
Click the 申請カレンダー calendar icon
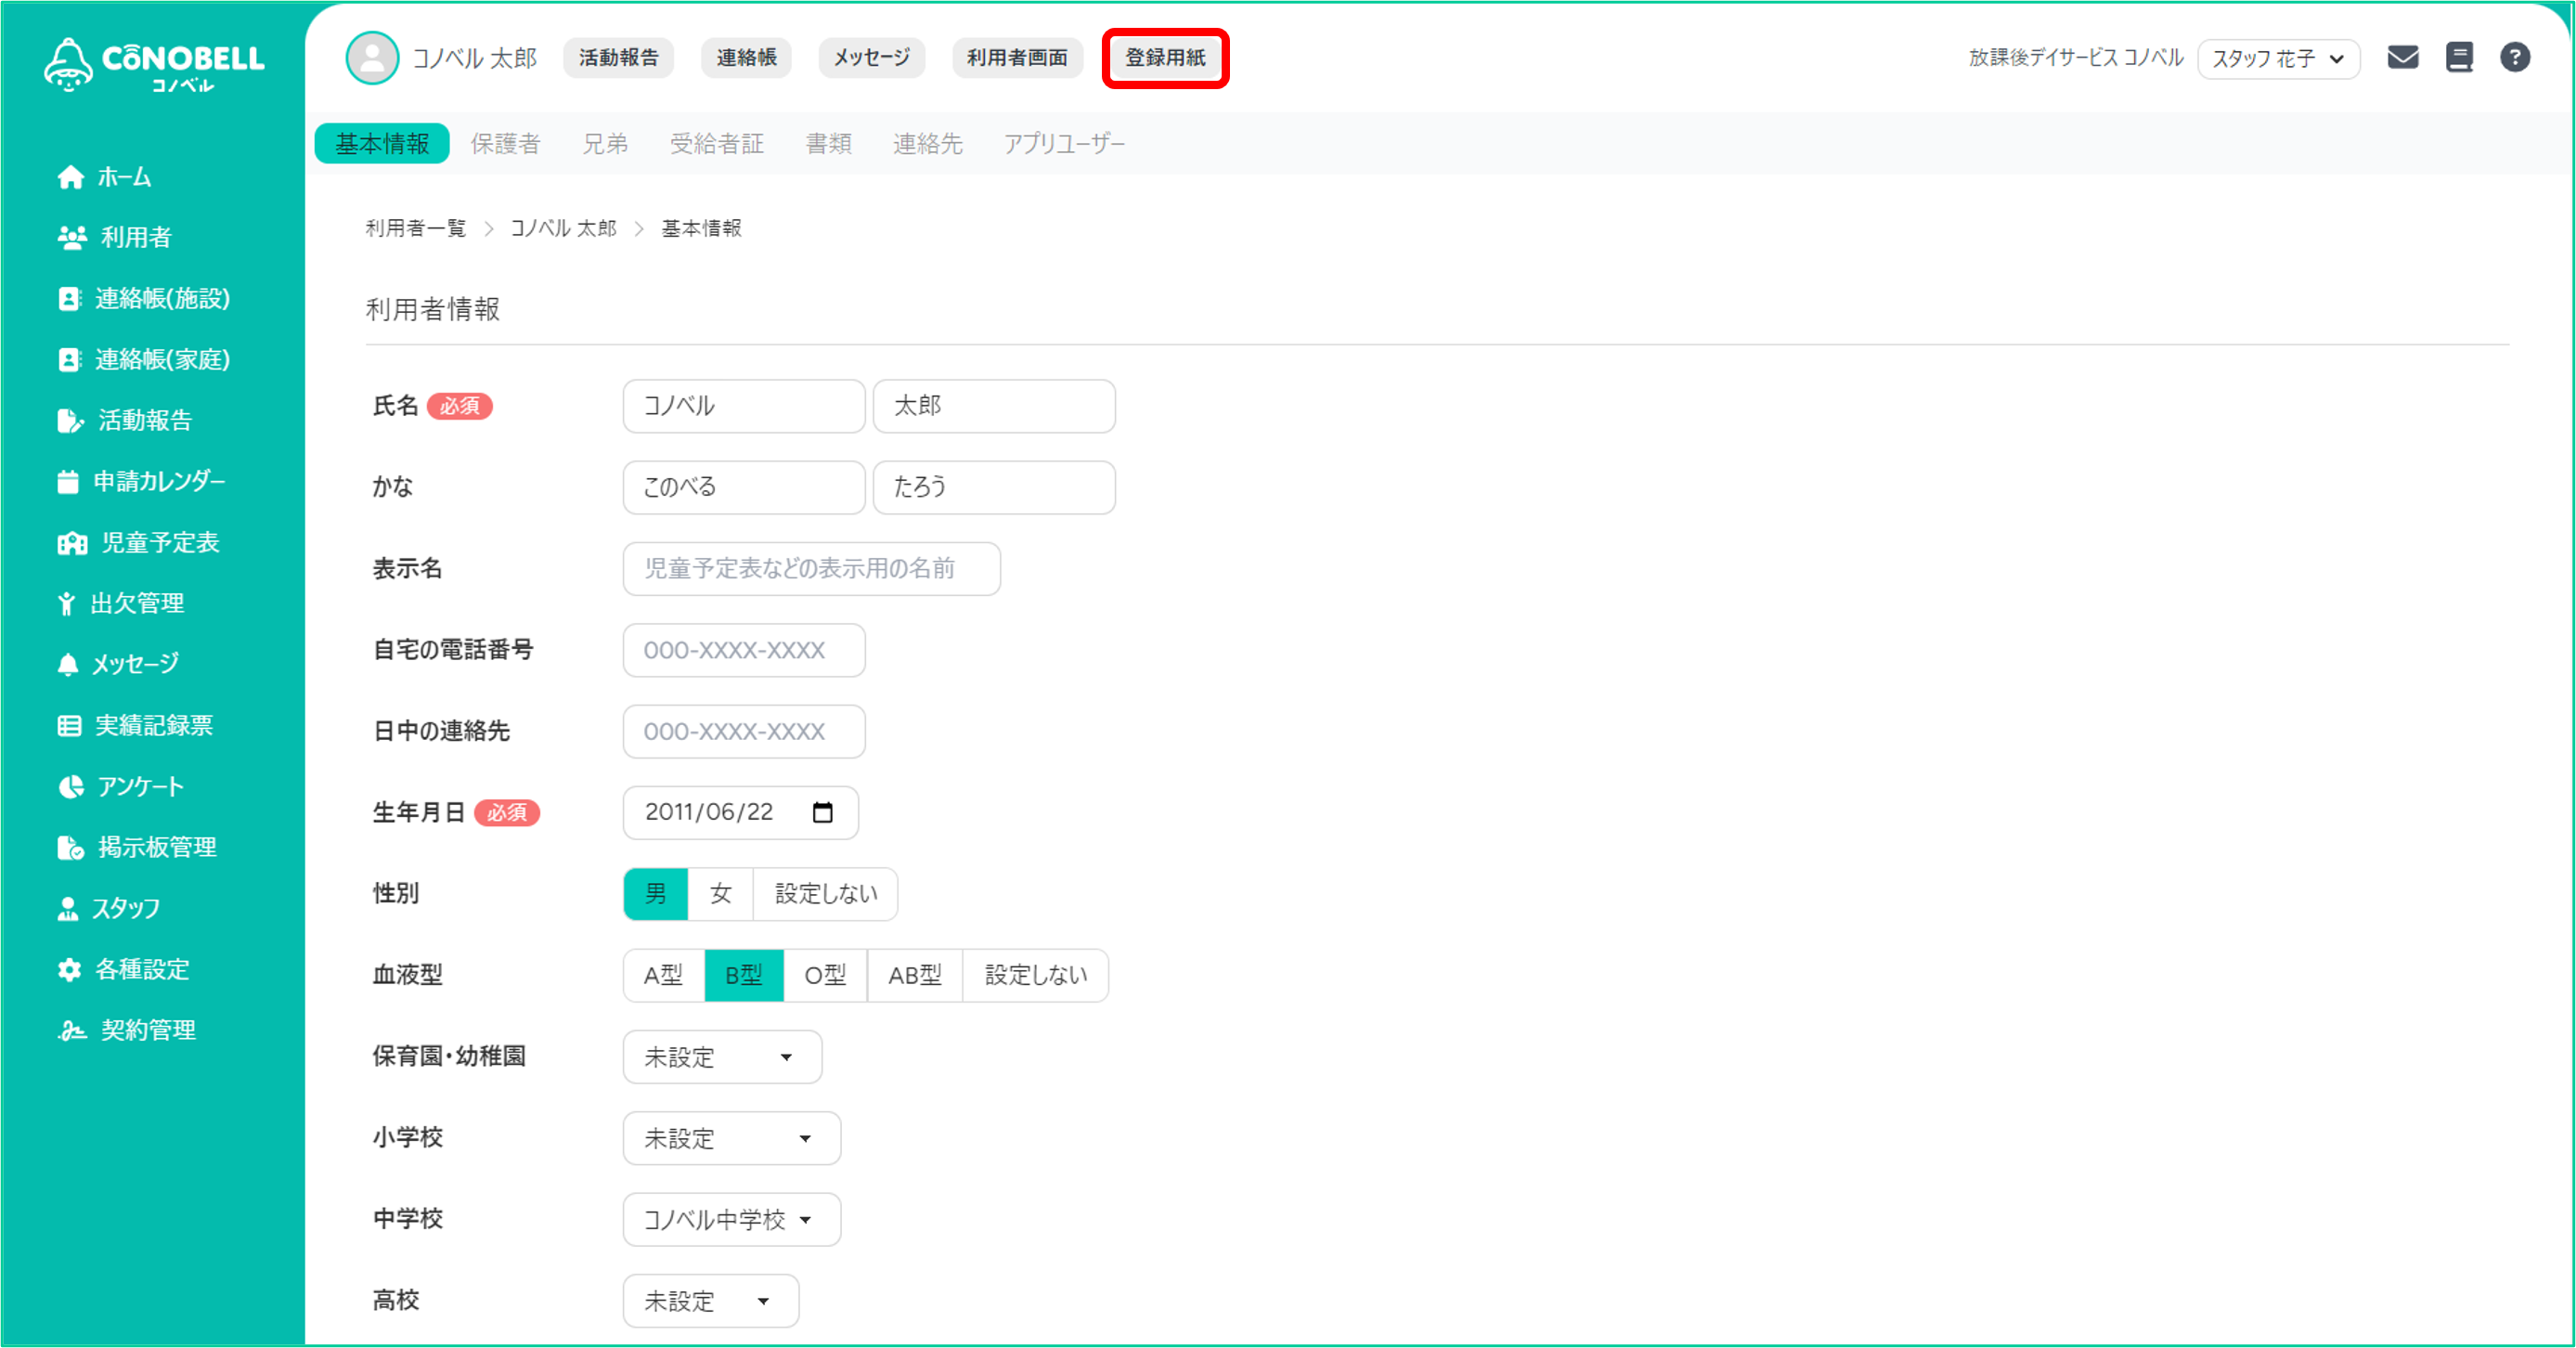(67, 481)
